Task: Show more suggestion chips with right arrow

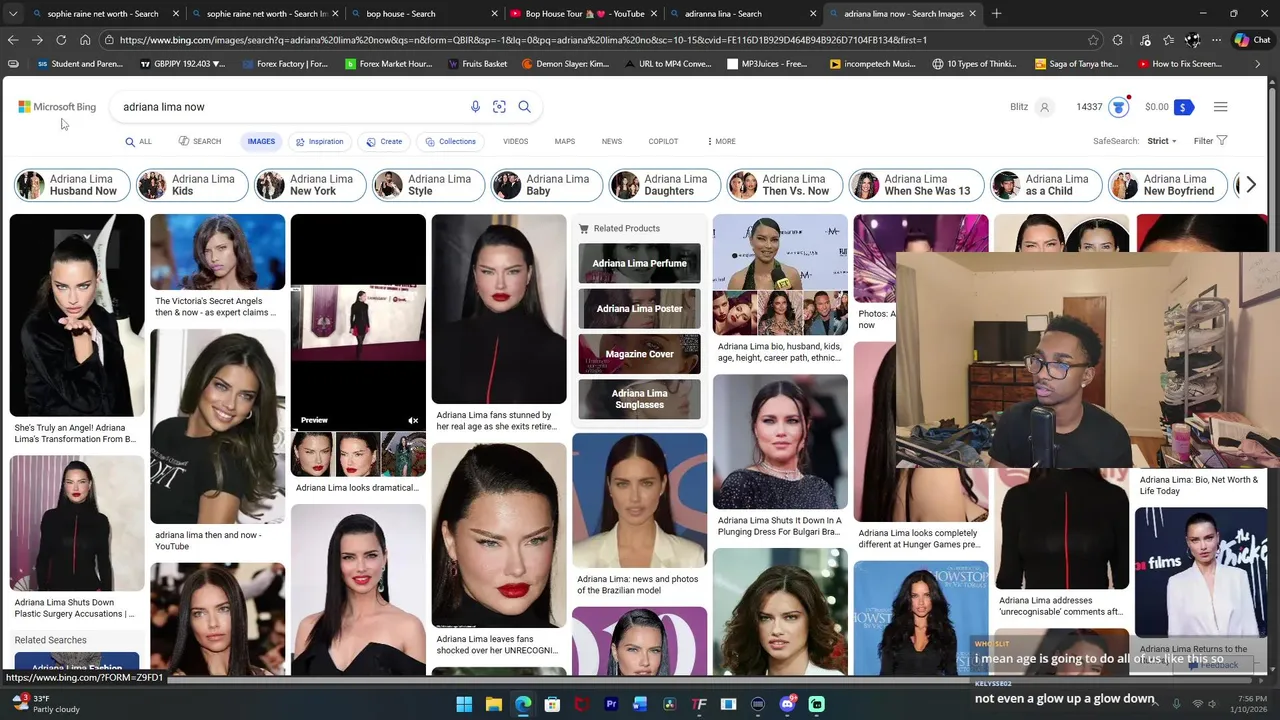Action: pos(1250,185)
